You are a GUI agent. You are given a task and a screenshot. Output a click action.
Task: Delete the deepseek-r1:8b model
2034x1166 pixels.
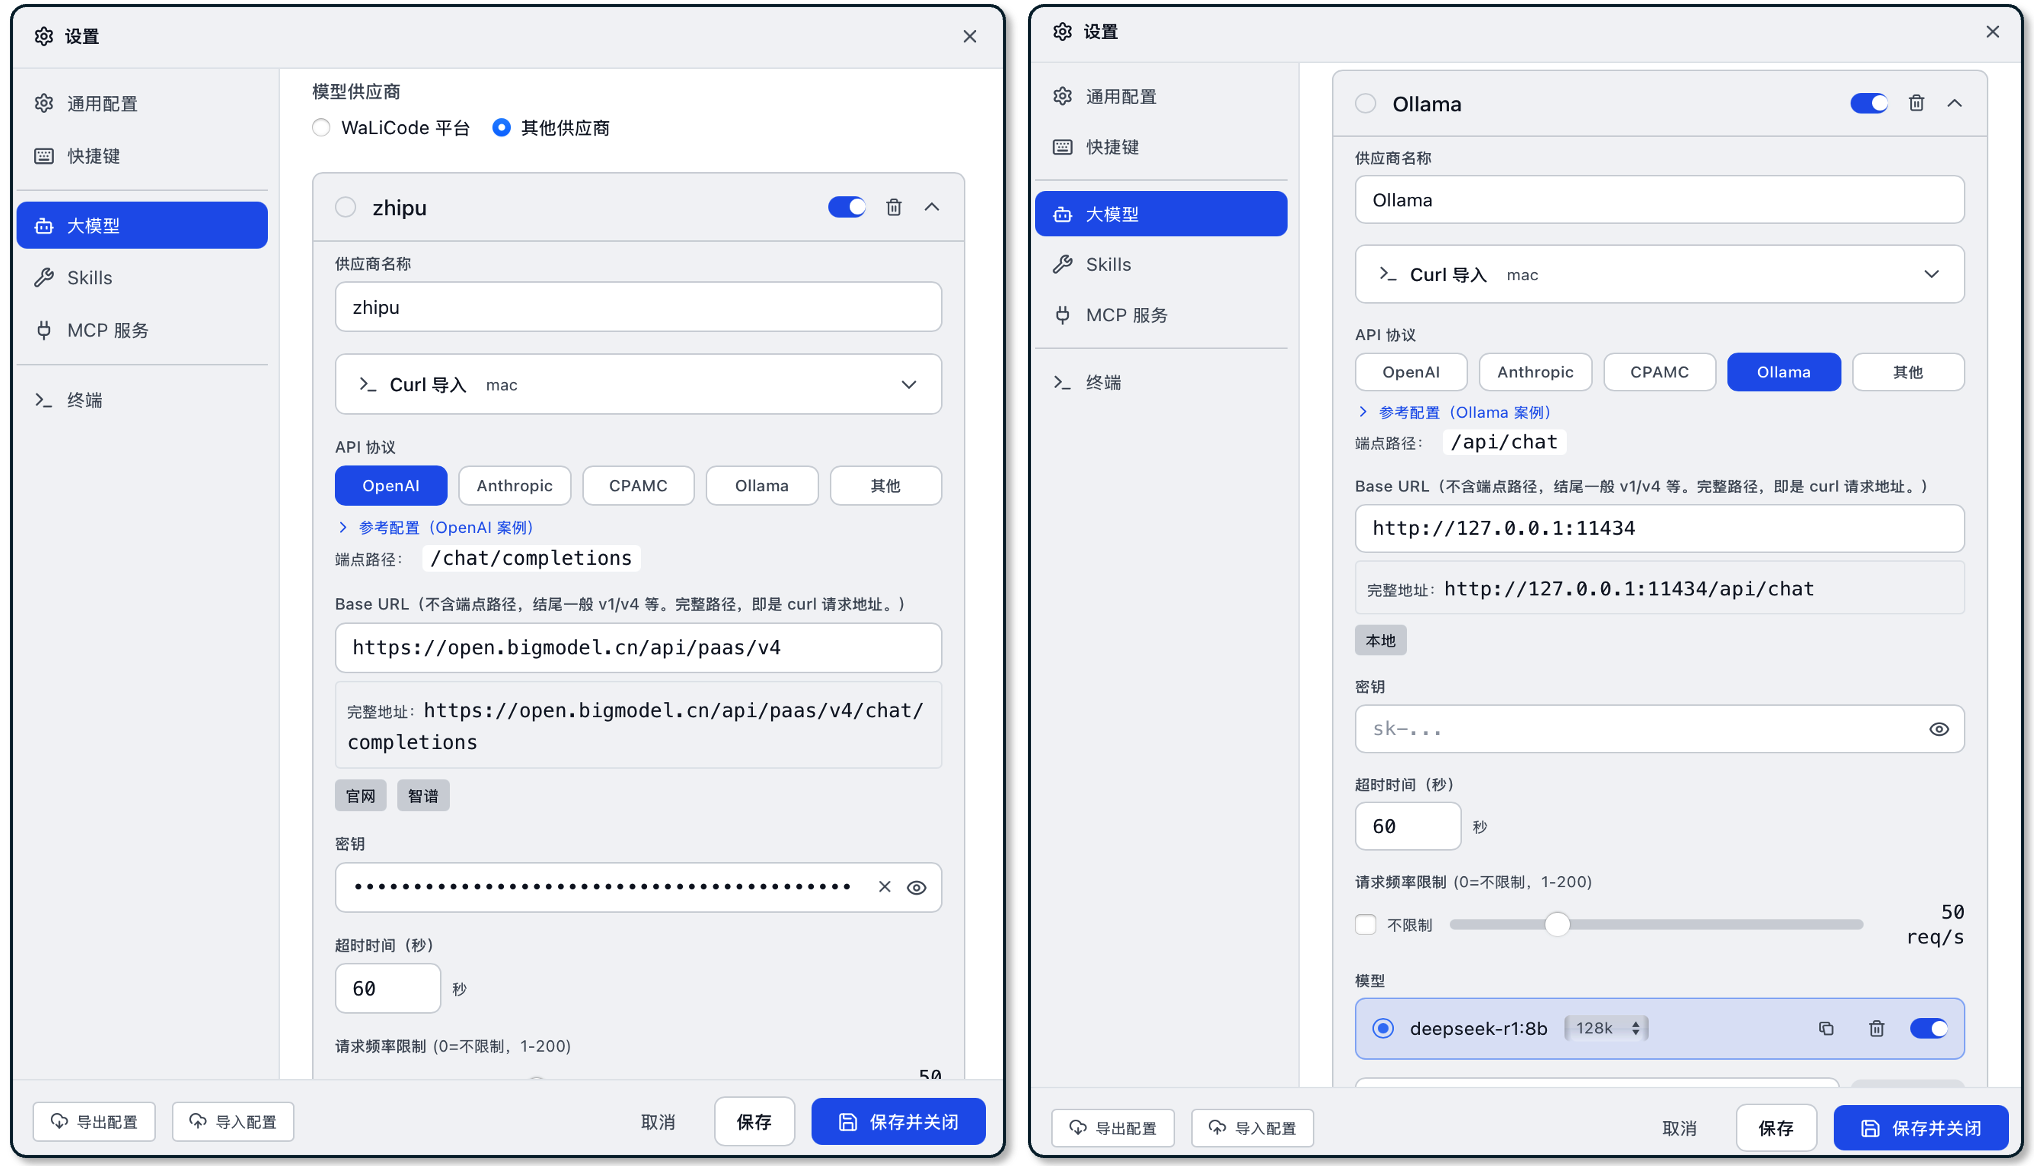pos(1876,1028)
